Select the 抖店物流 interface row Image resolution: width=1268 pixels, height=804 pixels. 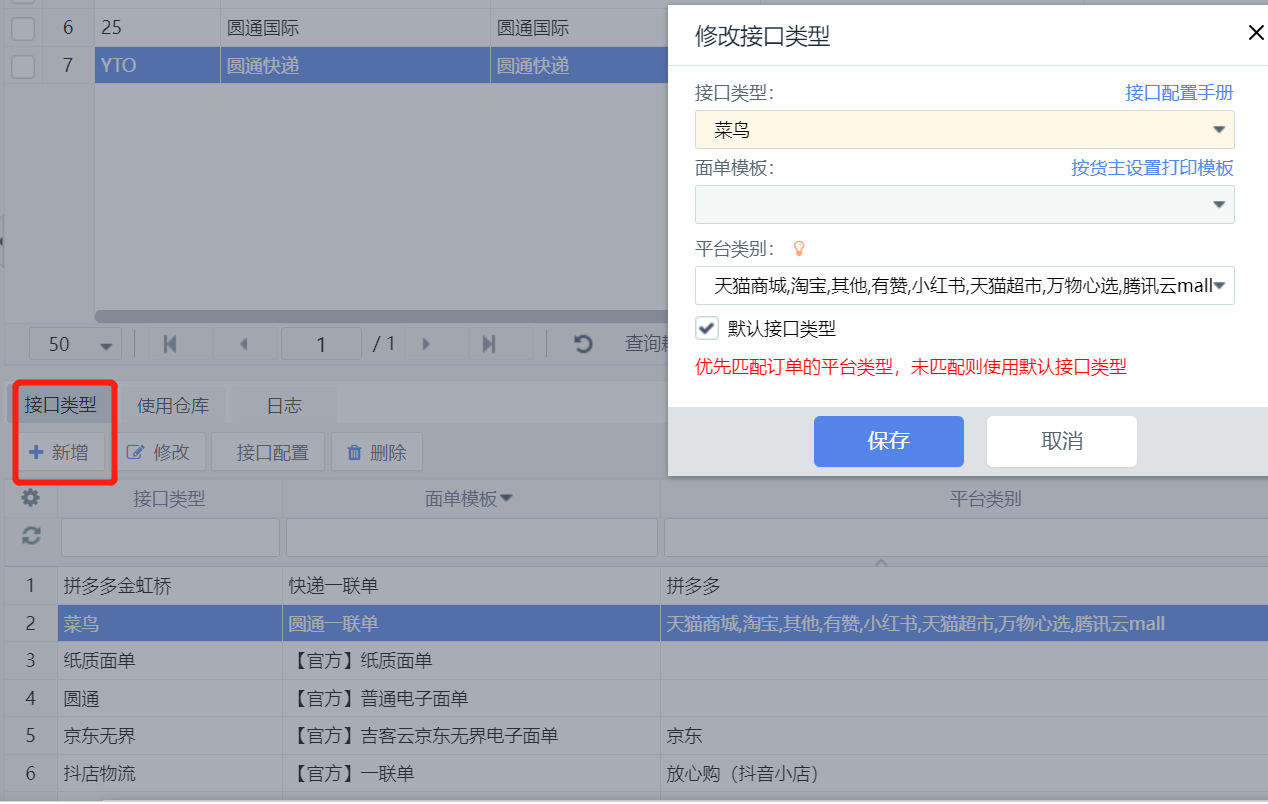pos(634,774)
